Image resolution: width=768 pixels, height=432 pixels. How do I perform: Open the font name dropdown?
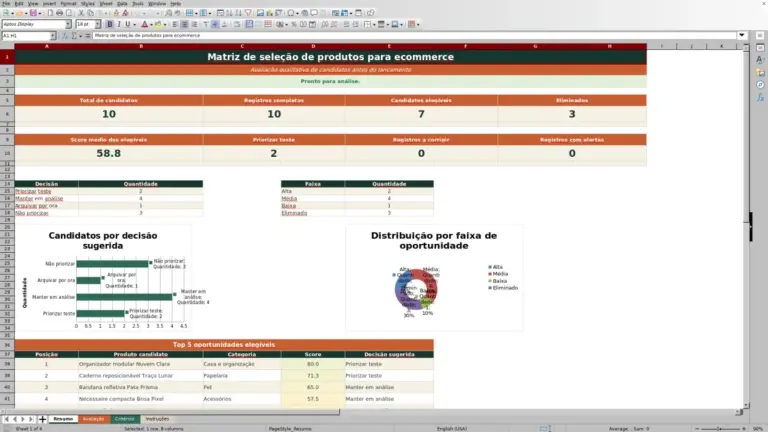point(68,24)
